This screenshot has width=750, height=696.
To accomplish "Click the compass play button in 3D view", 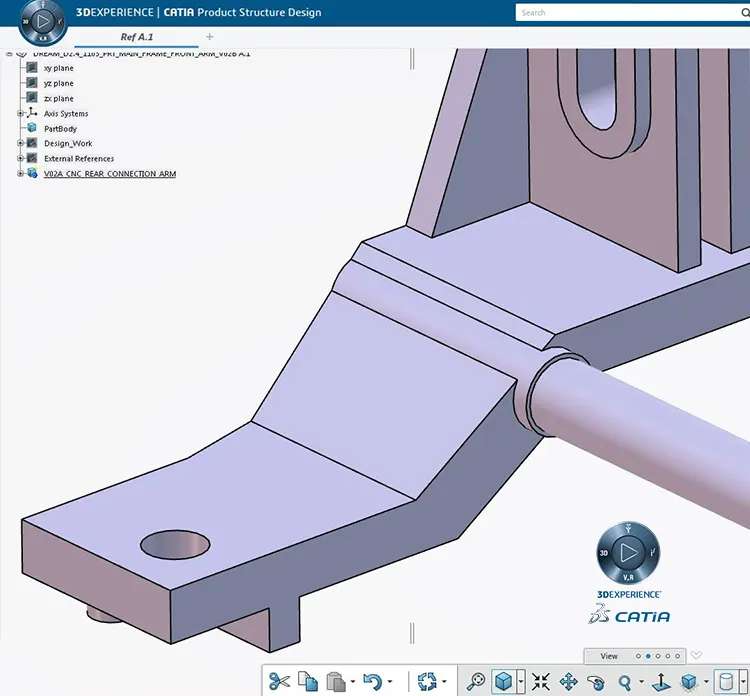I will tap(628, 552).
